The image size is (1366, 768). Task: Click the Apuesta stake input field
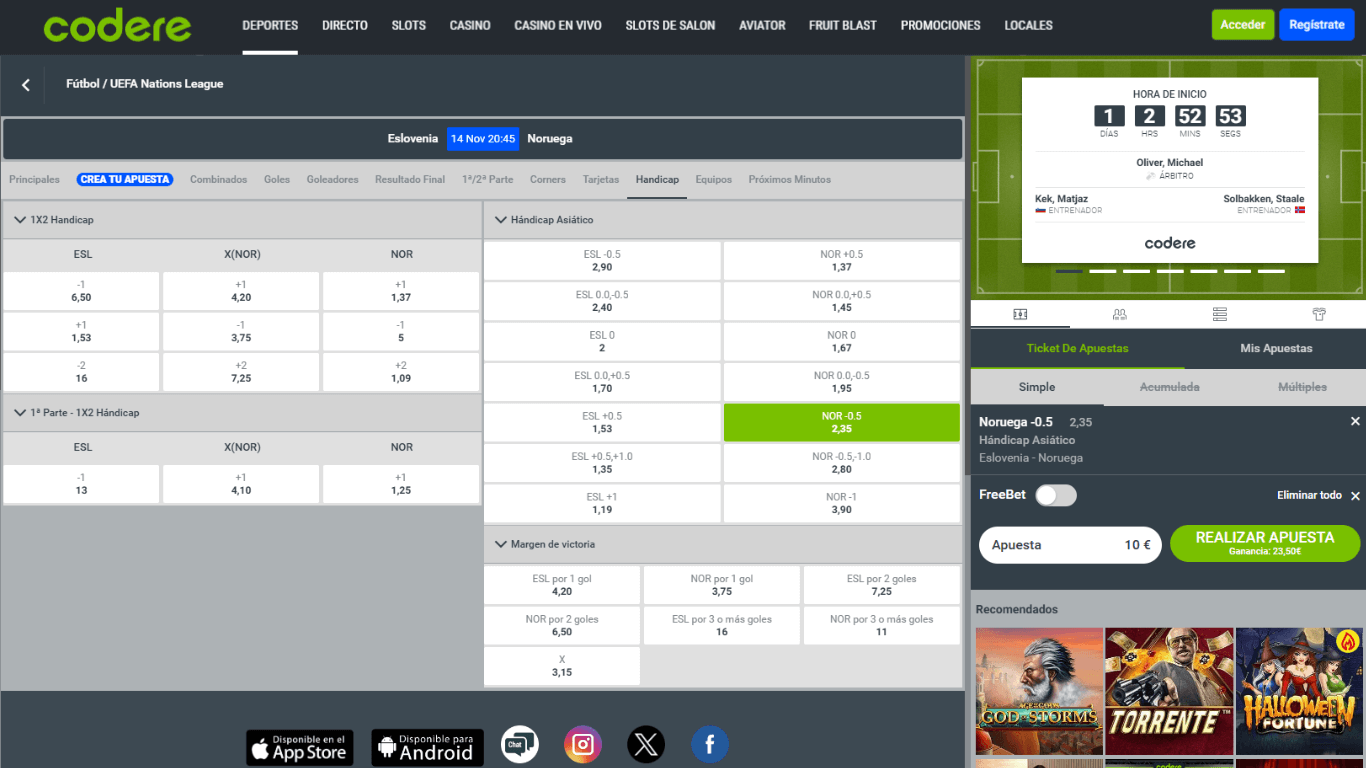[x=1070, y=545]
